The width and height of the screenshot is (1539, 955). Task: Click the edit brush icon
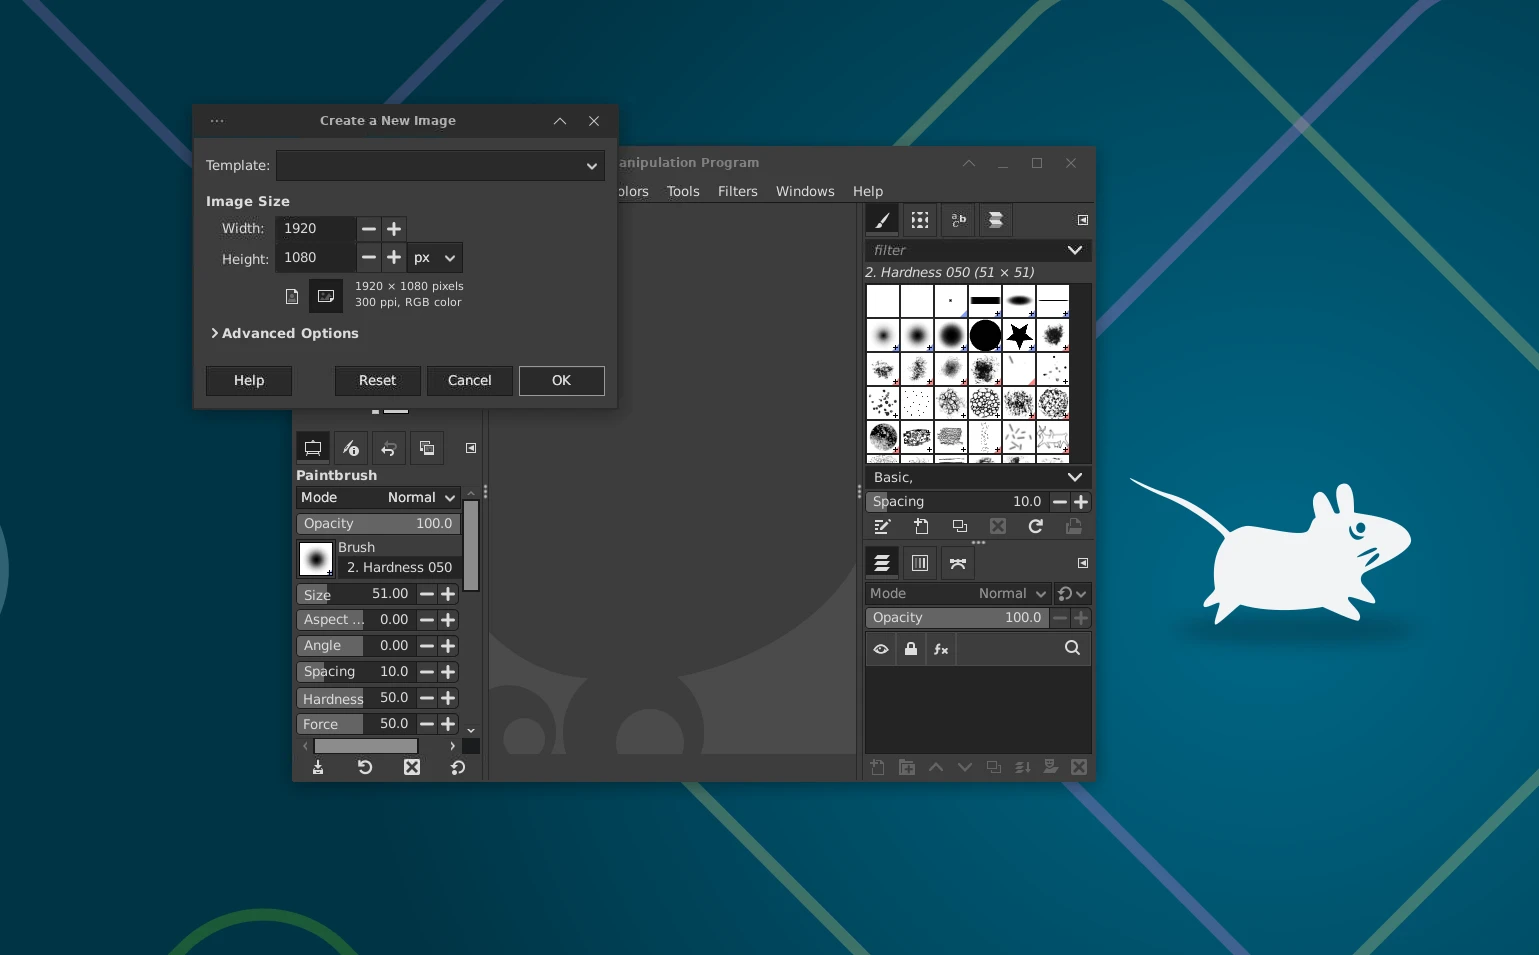click(882, 526)
